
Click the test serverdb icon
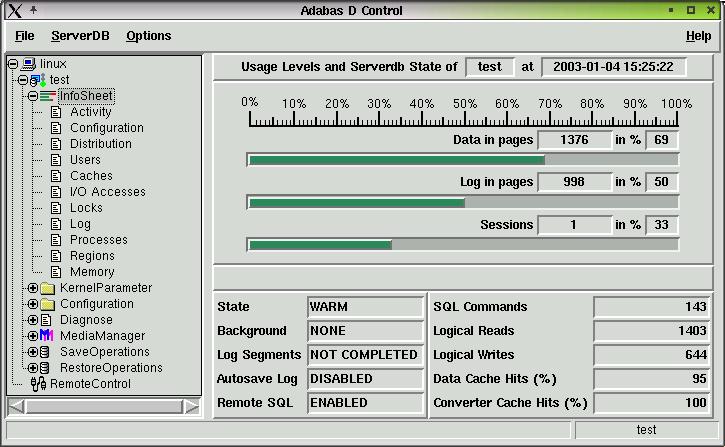[38, 80]
